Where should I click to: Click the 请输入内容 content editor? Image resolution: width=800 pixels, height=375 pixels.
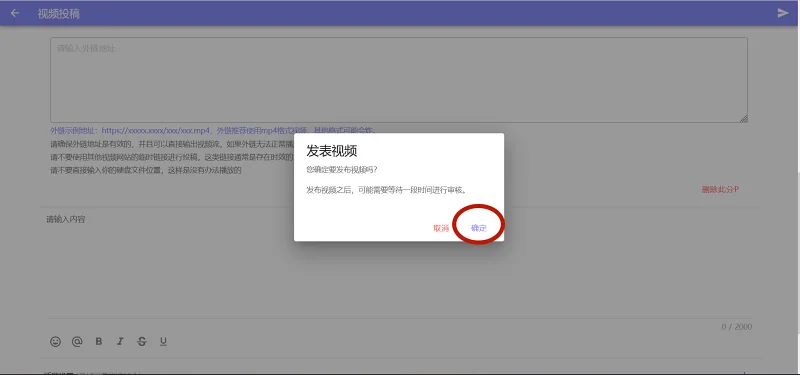pos(399,265)
